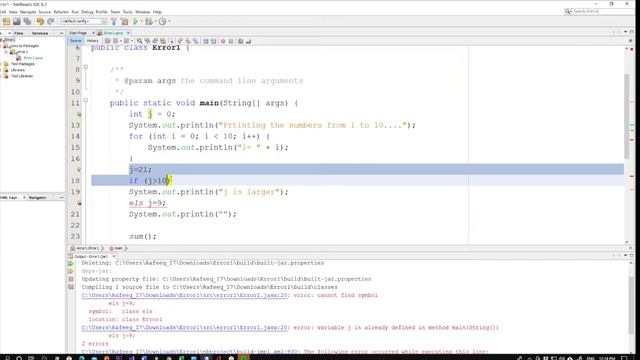Click the Clean and Build Project icon
The height and width of the screenshot is (360, 640).
click(x=124, y=21)
